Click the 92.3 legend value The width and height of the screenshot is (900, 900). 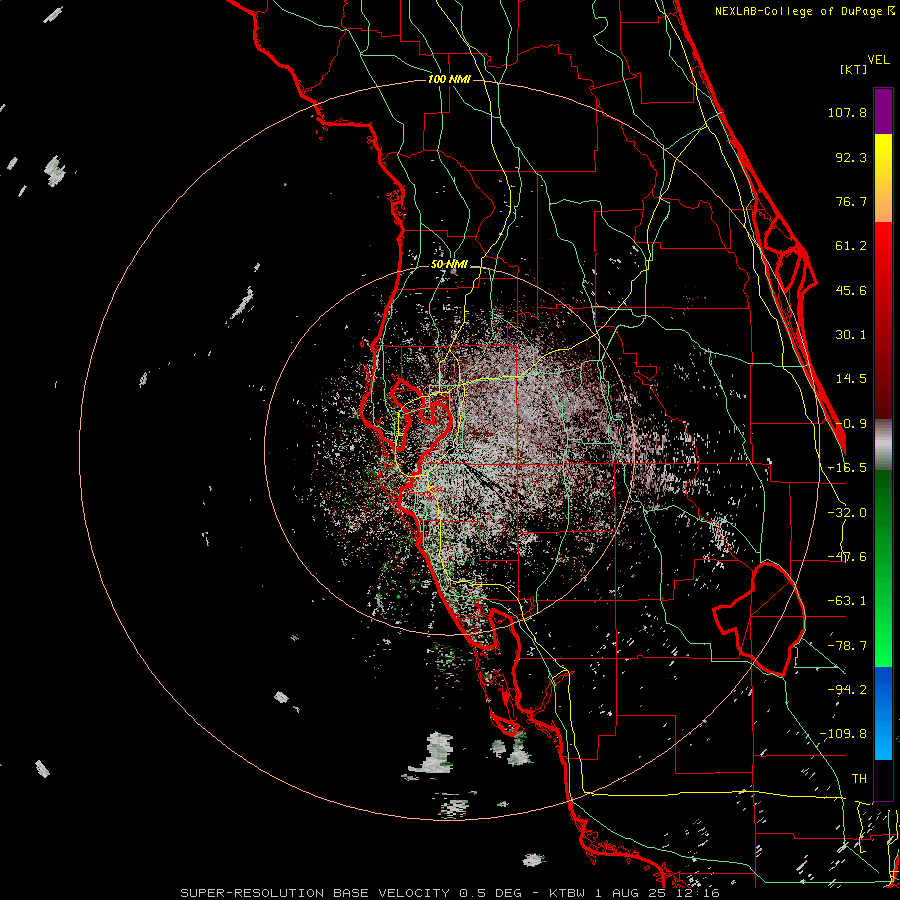[851, 157]
